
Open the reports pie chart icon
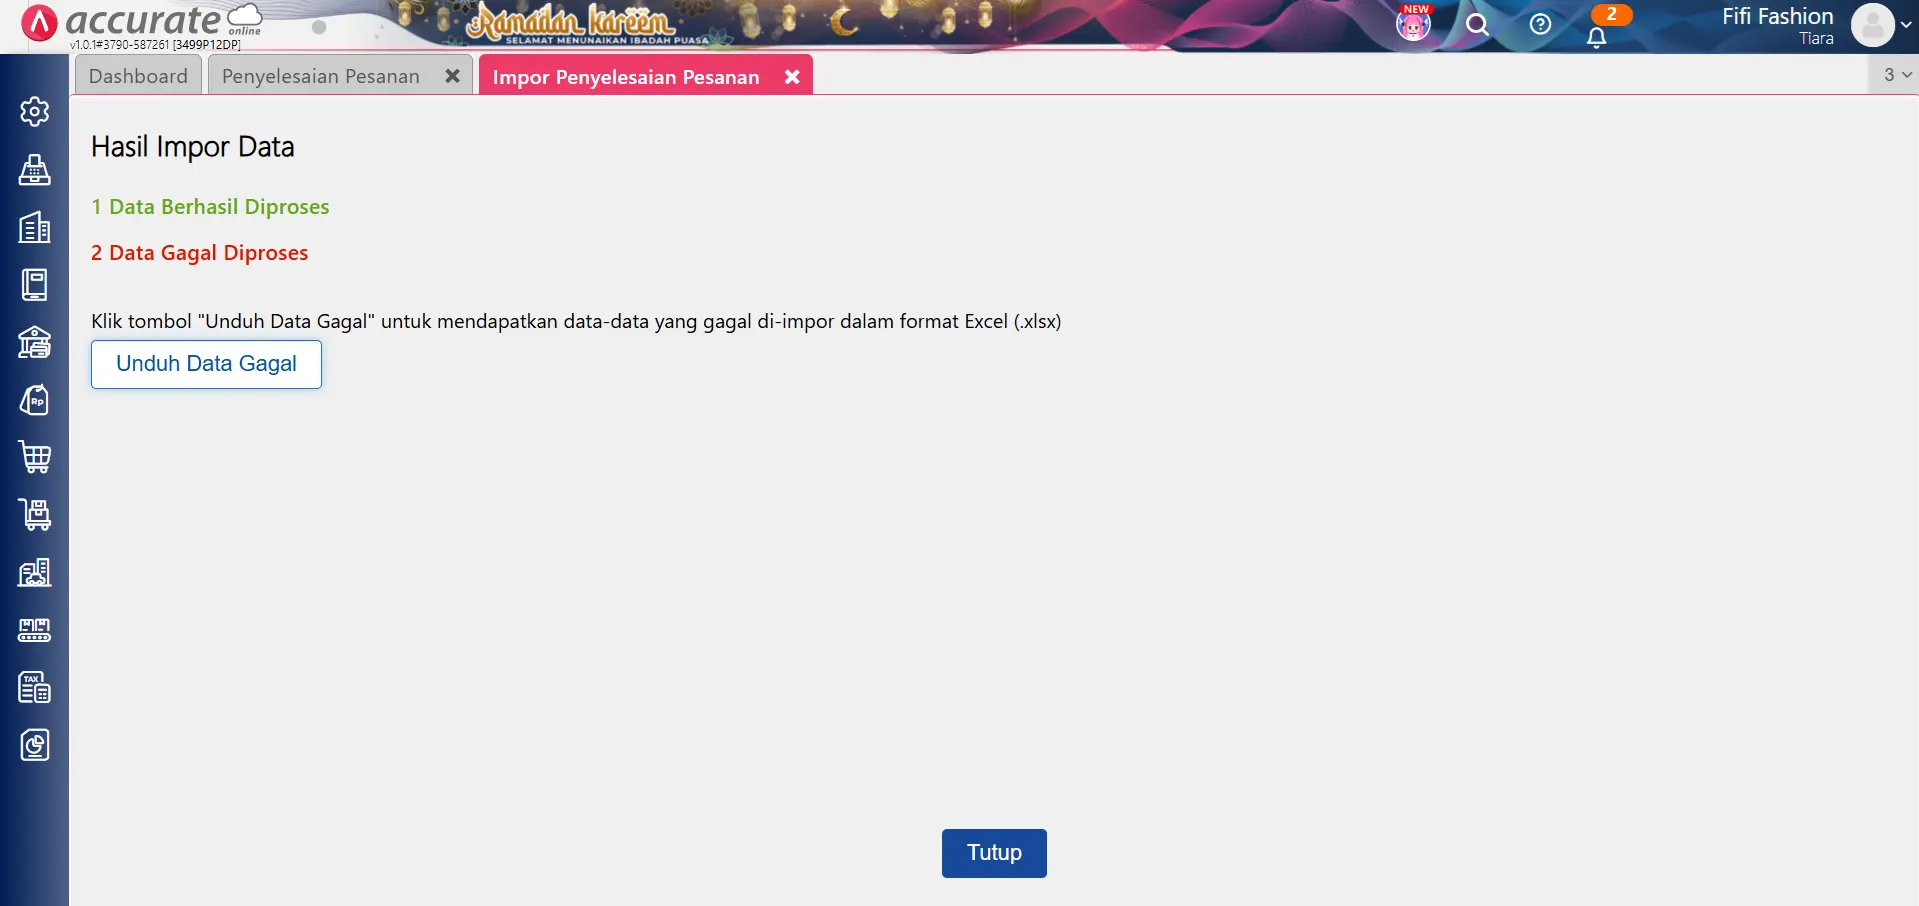(x=34, y=745)
